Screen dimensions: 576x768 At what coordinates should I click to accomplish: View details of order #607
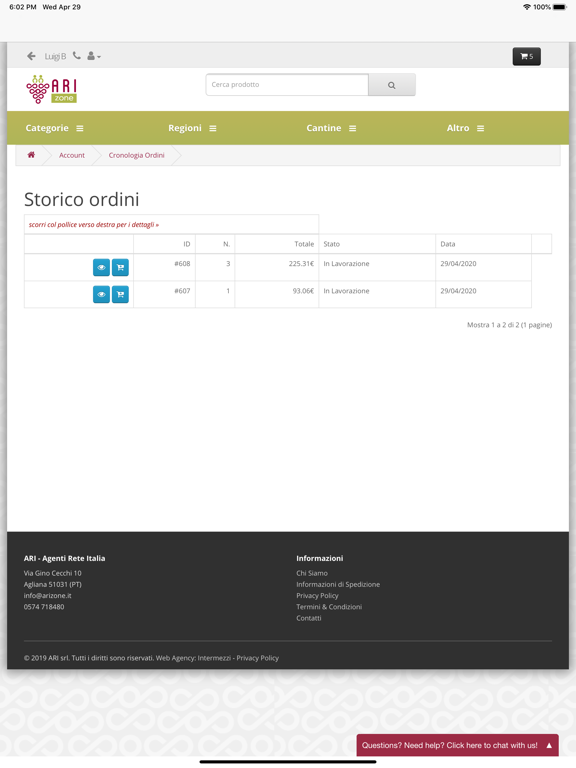pos(101,294)
